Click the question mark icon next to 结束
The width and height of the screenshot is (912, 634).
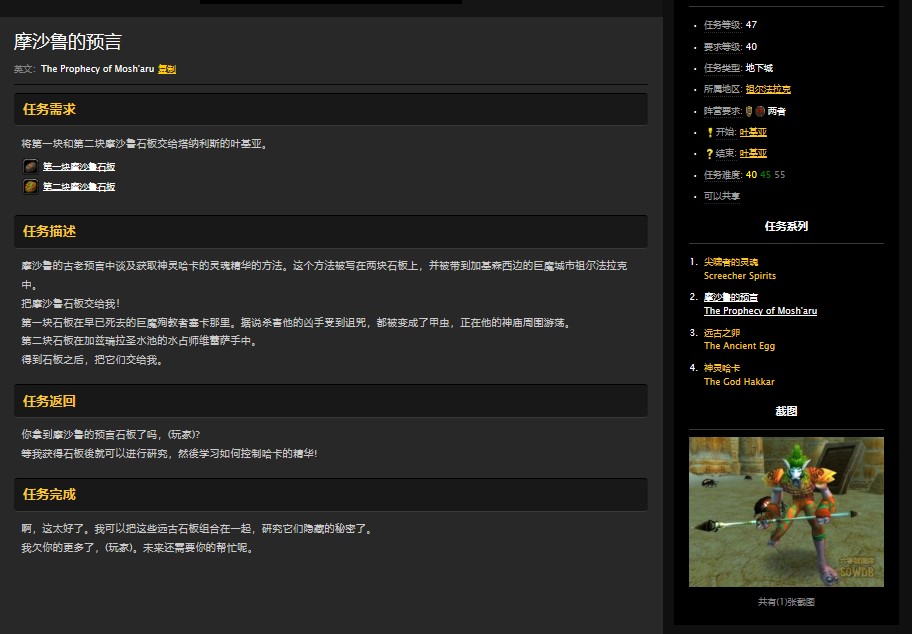709,152
